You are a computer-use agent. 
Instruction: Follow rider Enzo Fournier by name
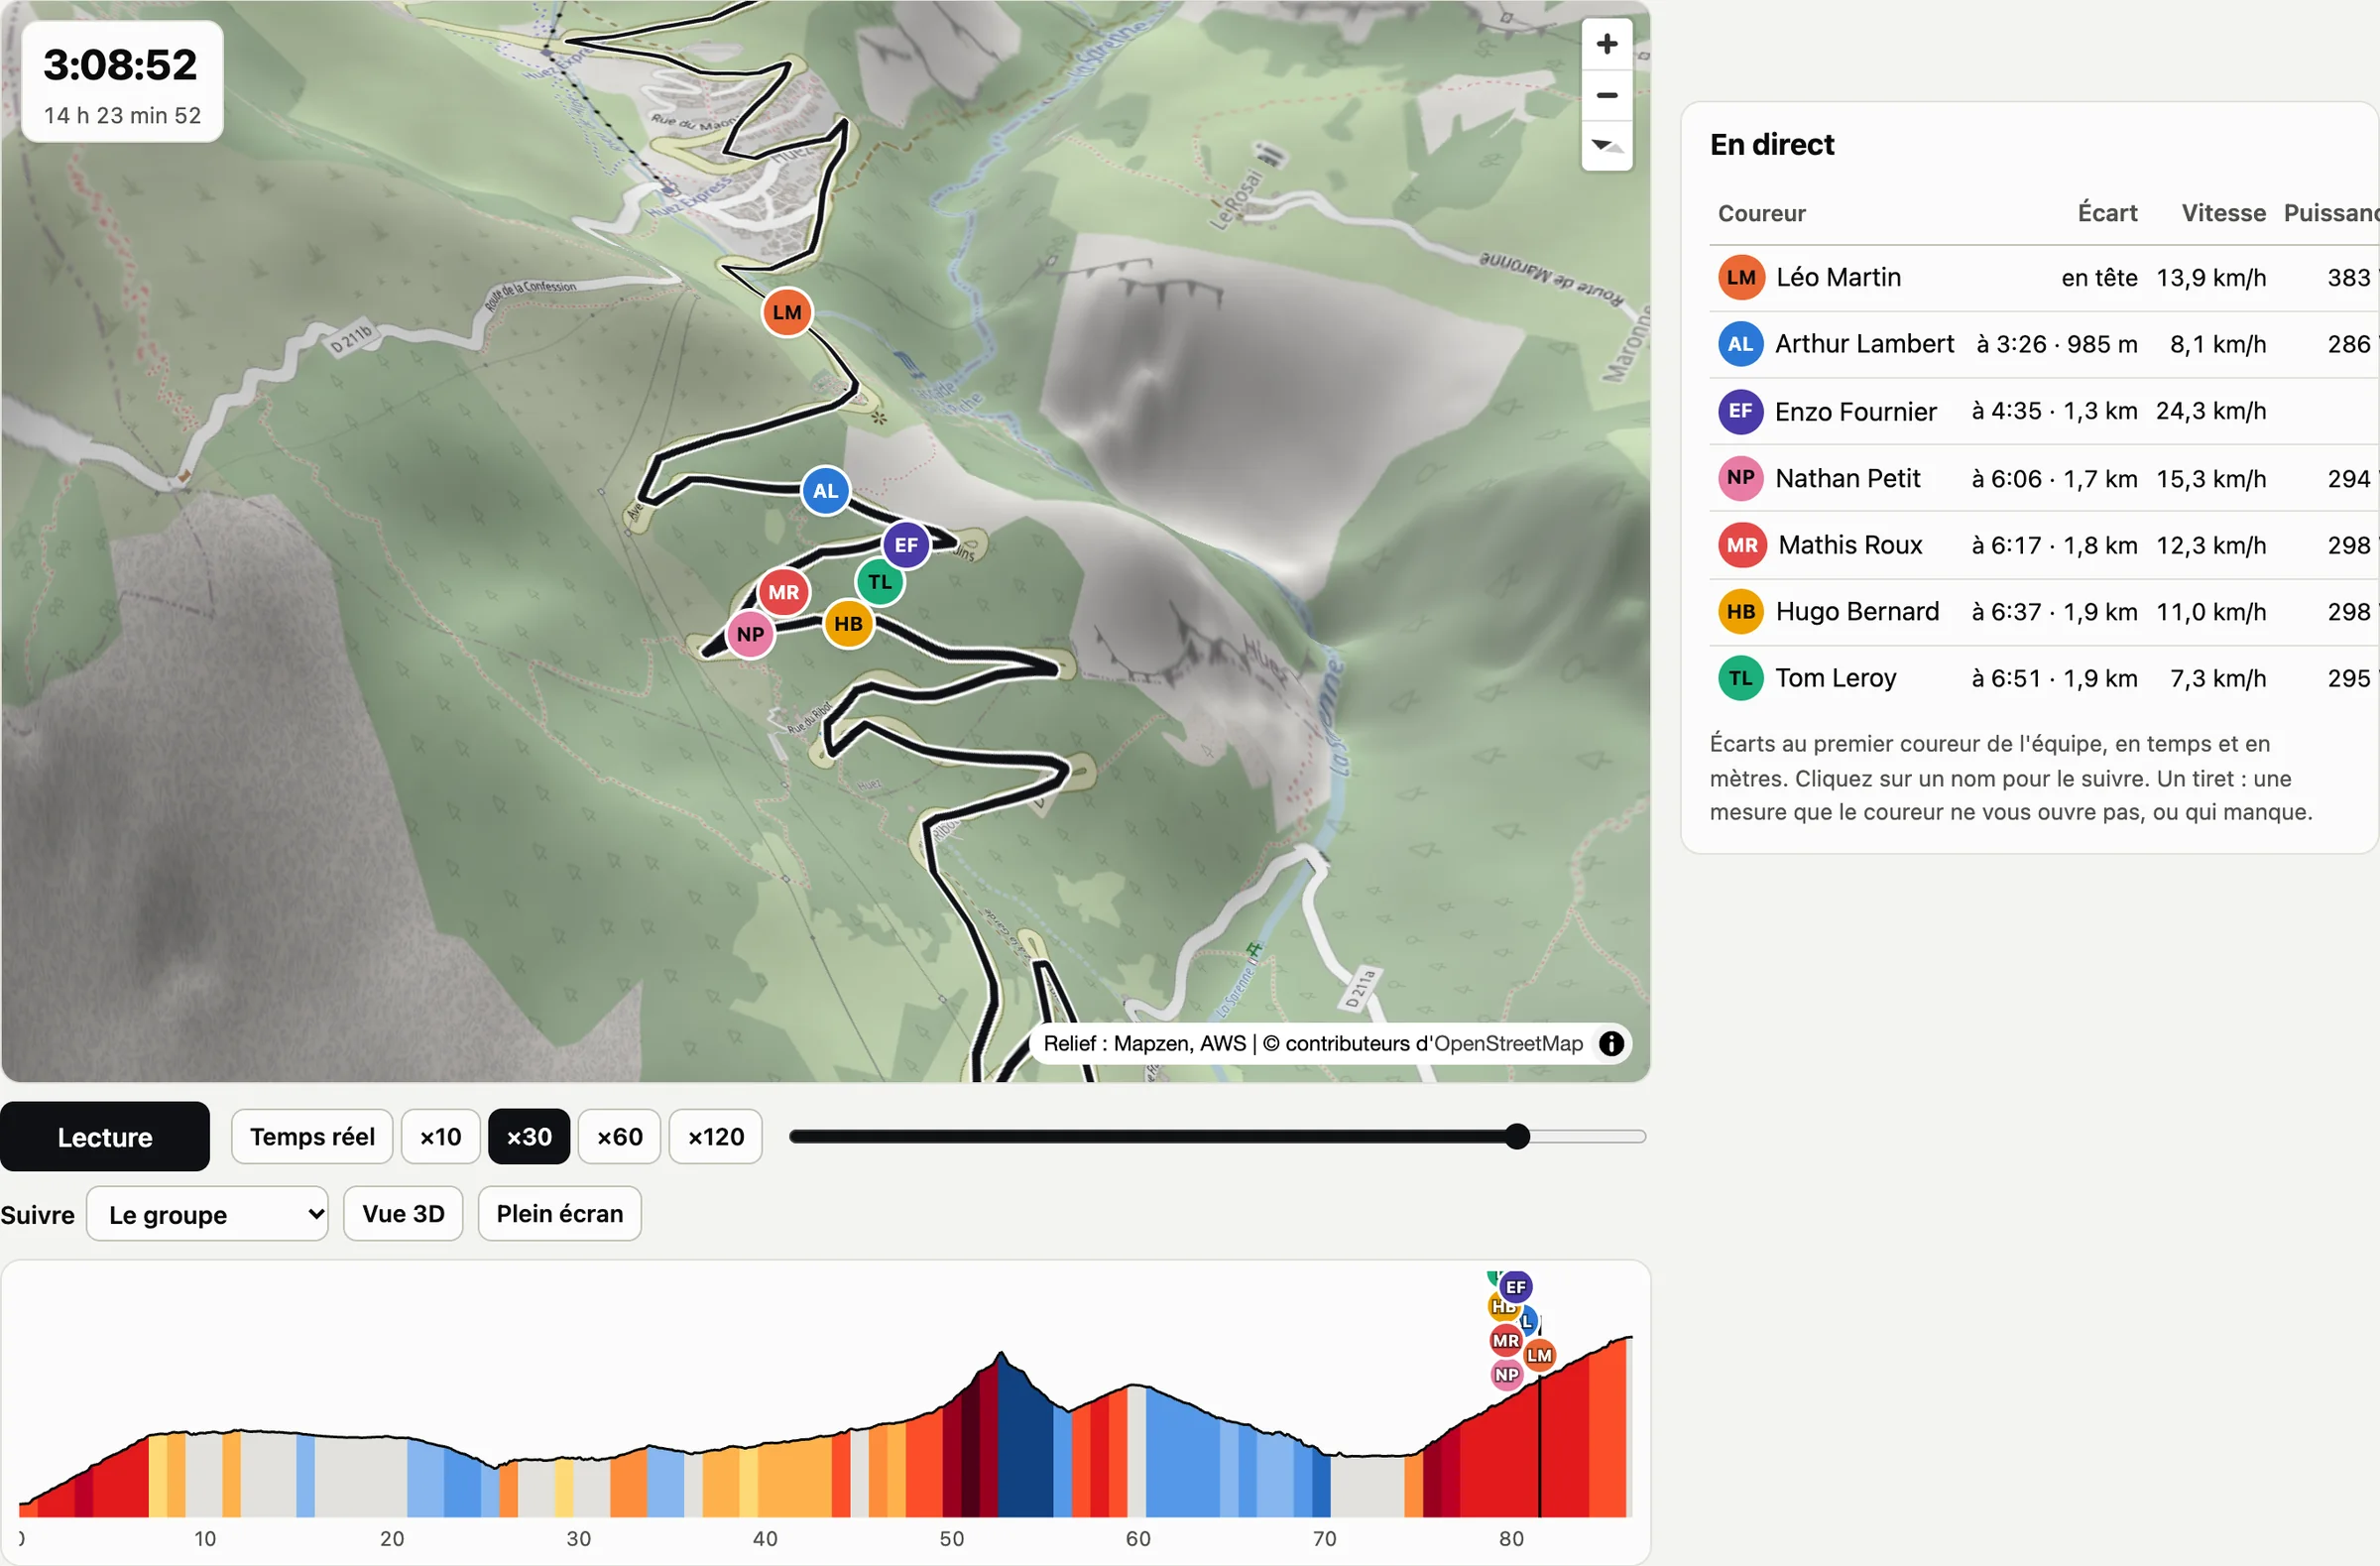(x=1855, y=411)
